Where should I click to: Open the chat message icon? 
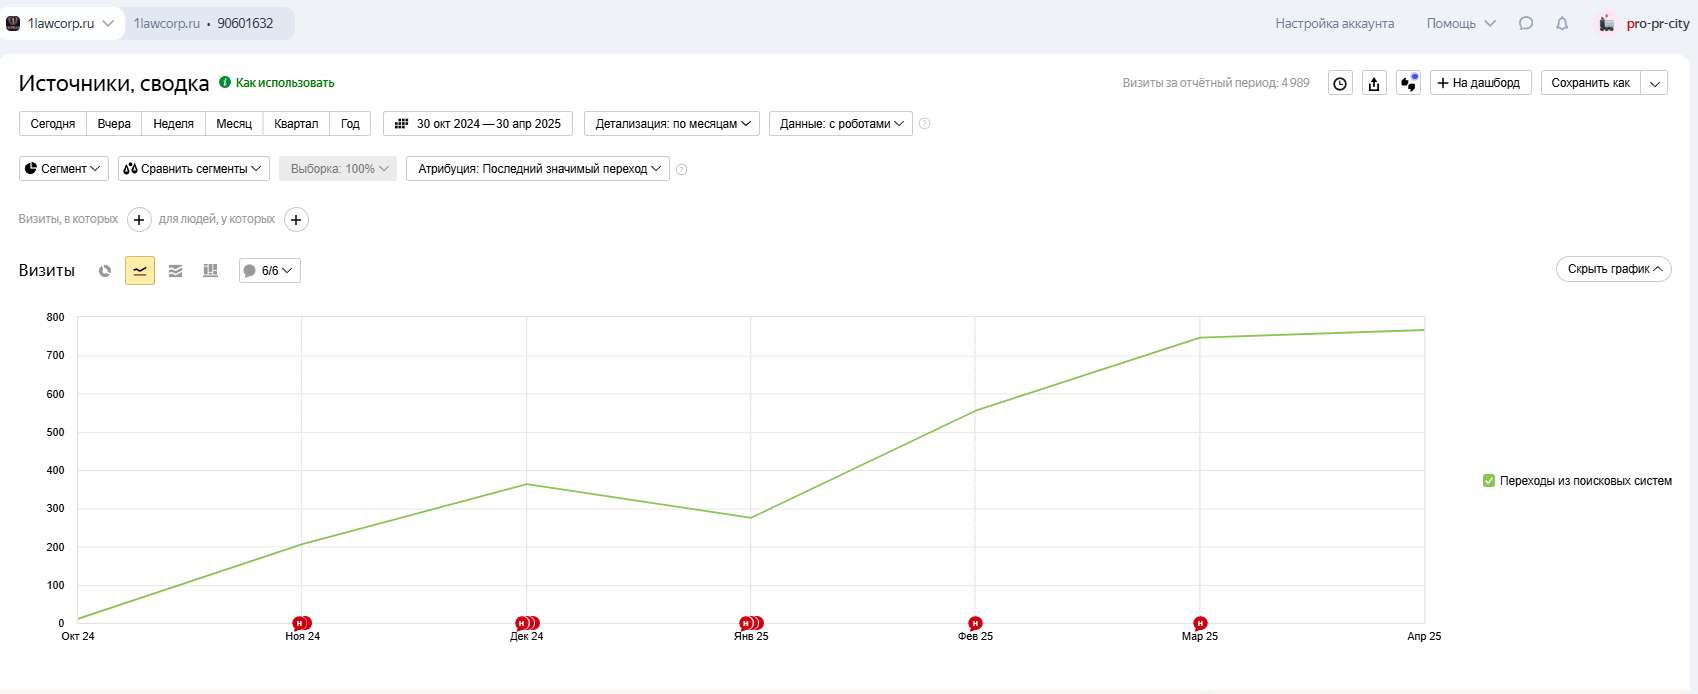(1526, 23)
